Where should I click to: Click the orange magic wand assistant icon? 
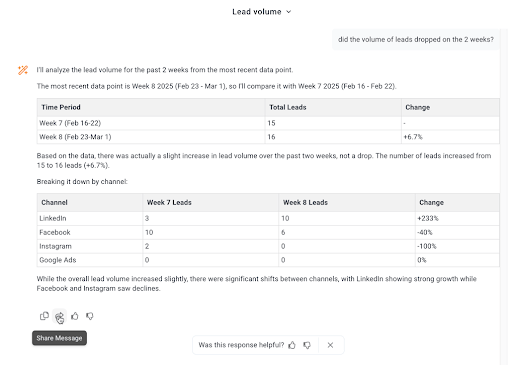pos(23,70)
